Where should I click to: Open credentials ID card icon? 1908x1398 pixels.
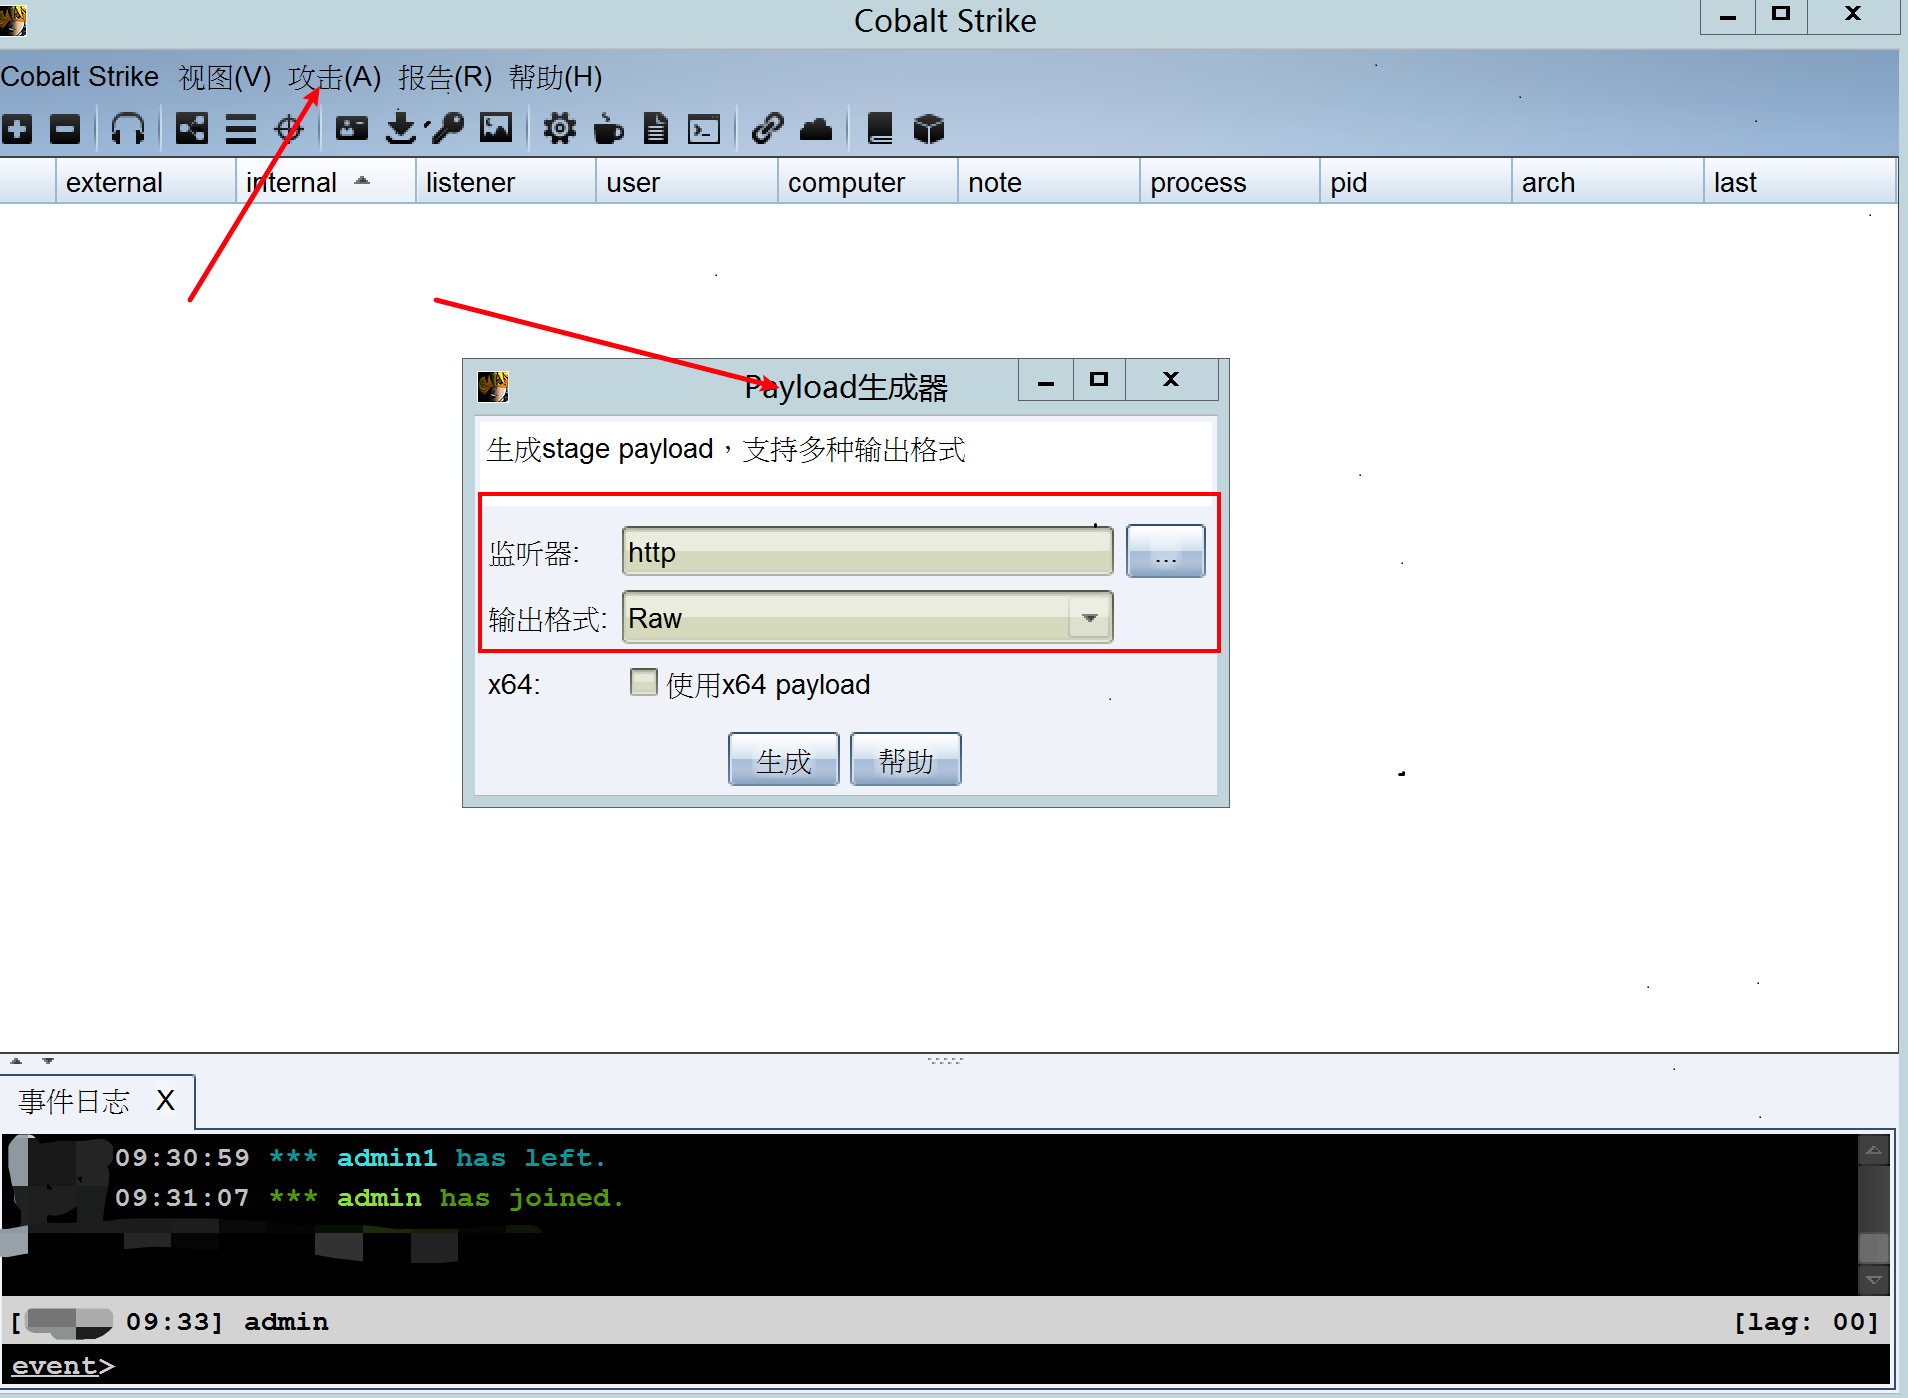click(x=352, y=129)
